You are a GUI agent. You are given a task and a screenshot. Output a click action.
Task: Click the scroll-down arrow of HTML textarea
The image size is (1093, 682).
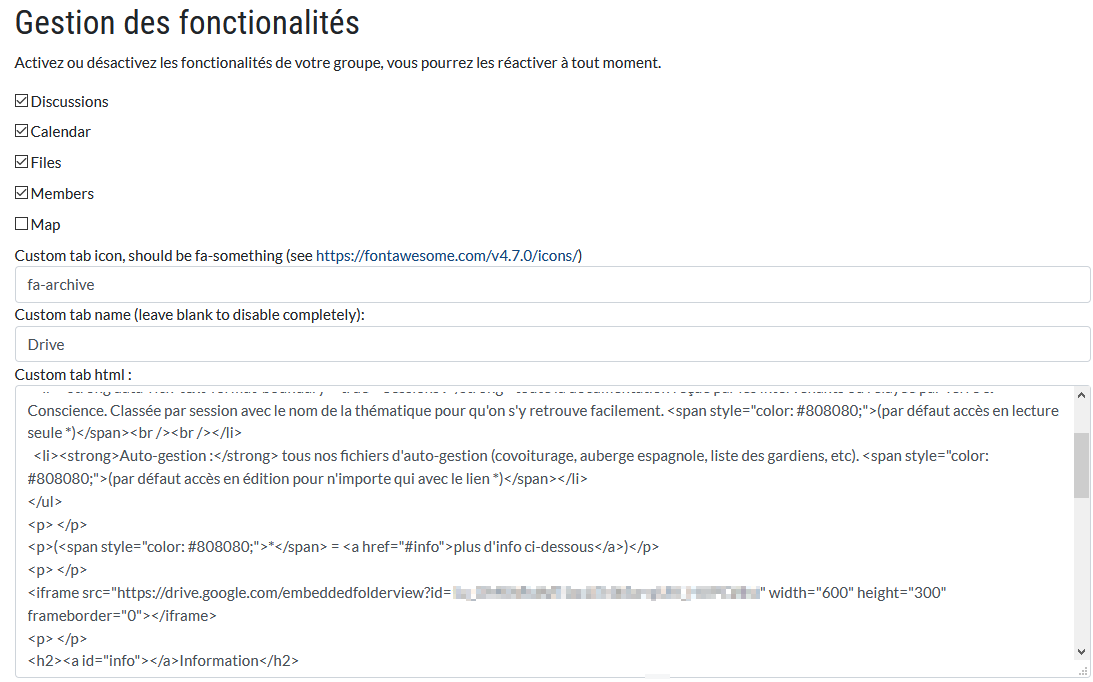(1081, 652)
